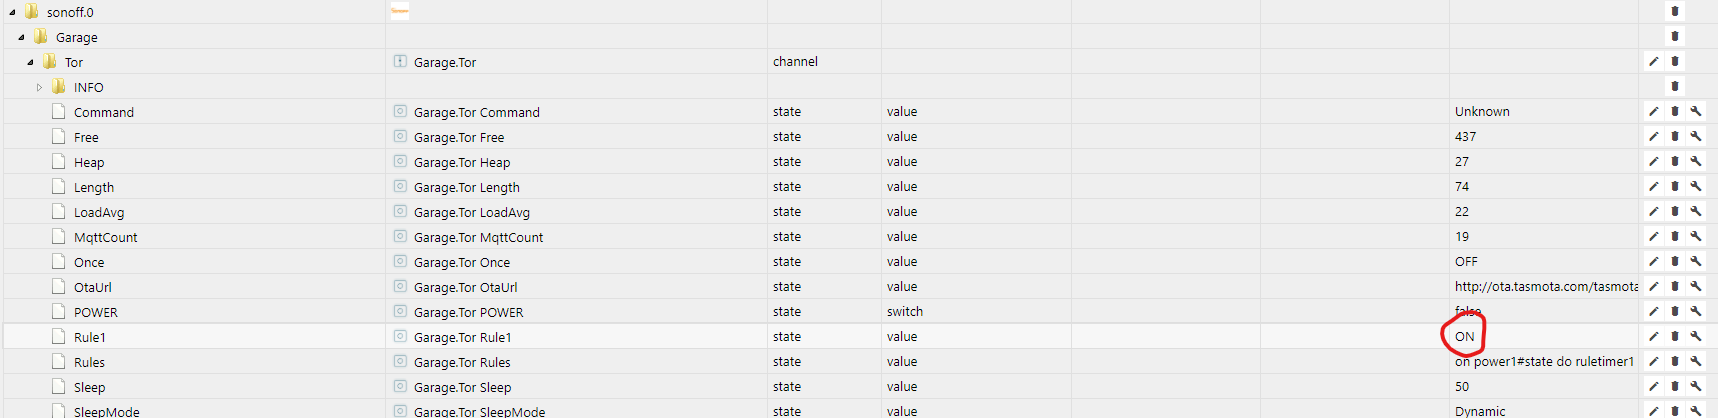The height and width of the screenshot is (418, 1718).
Task: Edit the Sleep object with pencil icon
Action: click(1654, 387)
